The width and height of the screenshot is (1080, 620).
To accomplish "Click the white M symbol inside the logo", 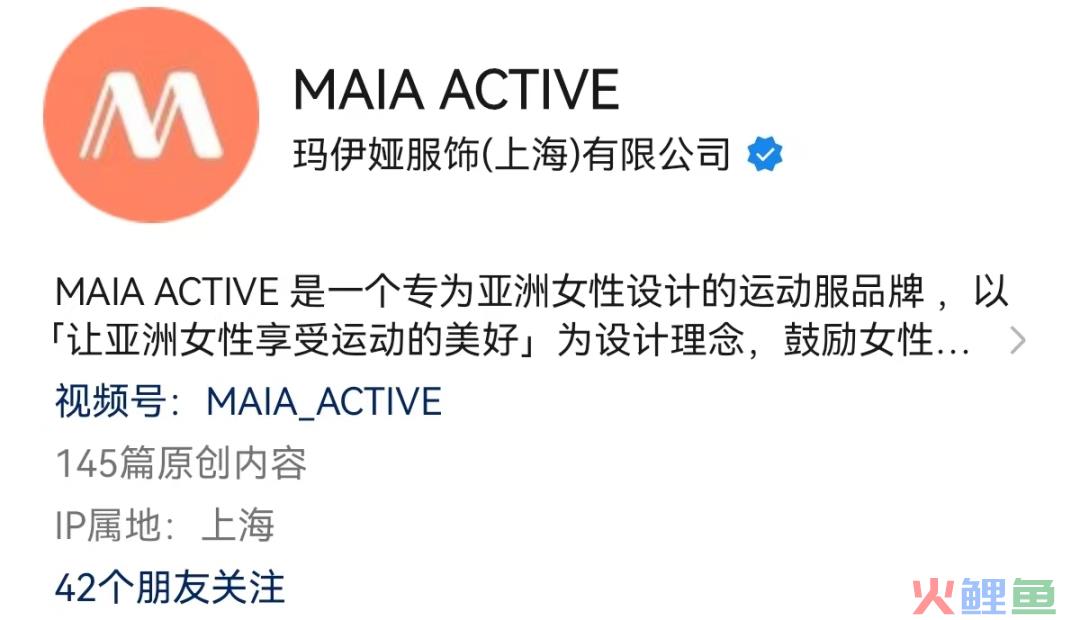I will [x=151, y=114].
